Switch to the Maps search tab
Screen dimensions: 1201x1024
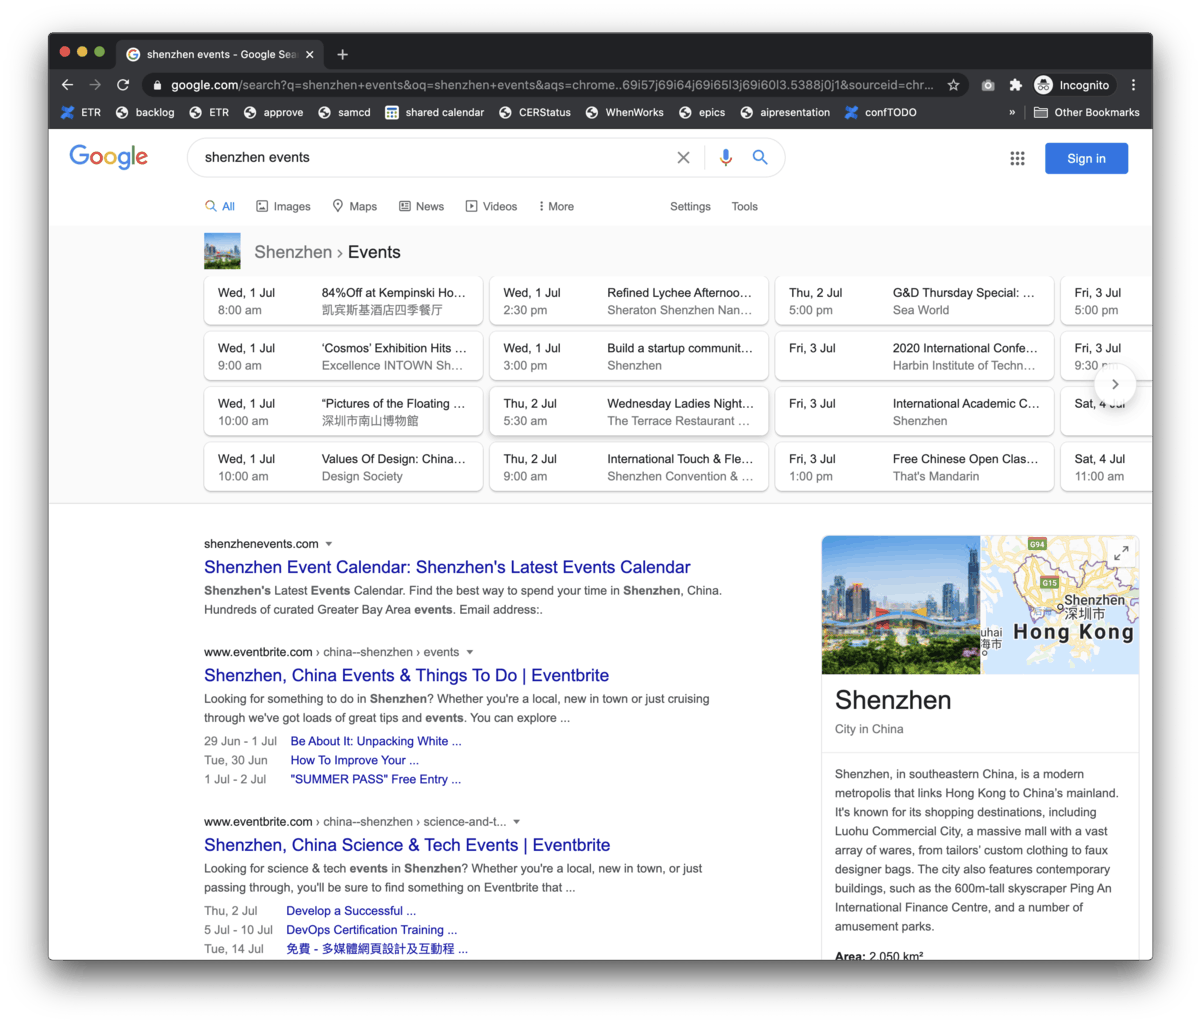(x=354, y=206)
